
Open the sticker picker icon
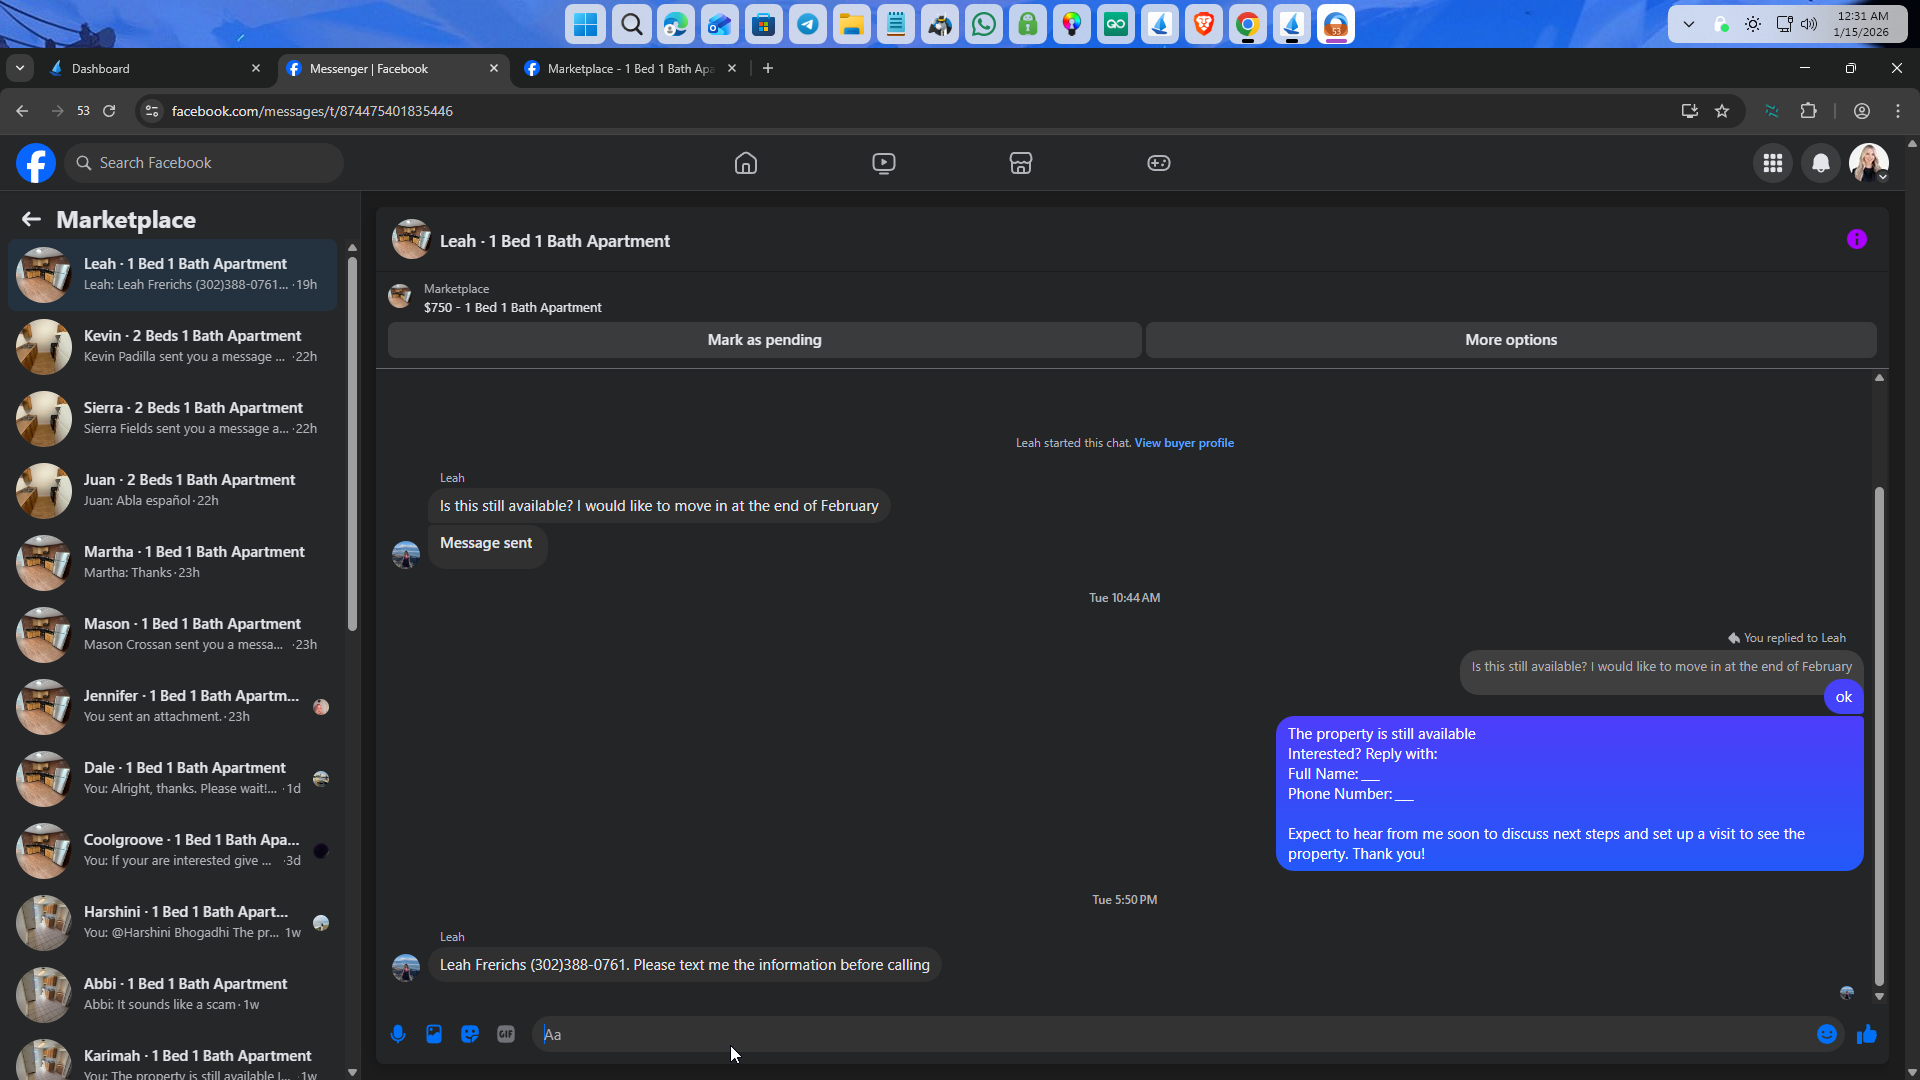[x=470, y=1034]
